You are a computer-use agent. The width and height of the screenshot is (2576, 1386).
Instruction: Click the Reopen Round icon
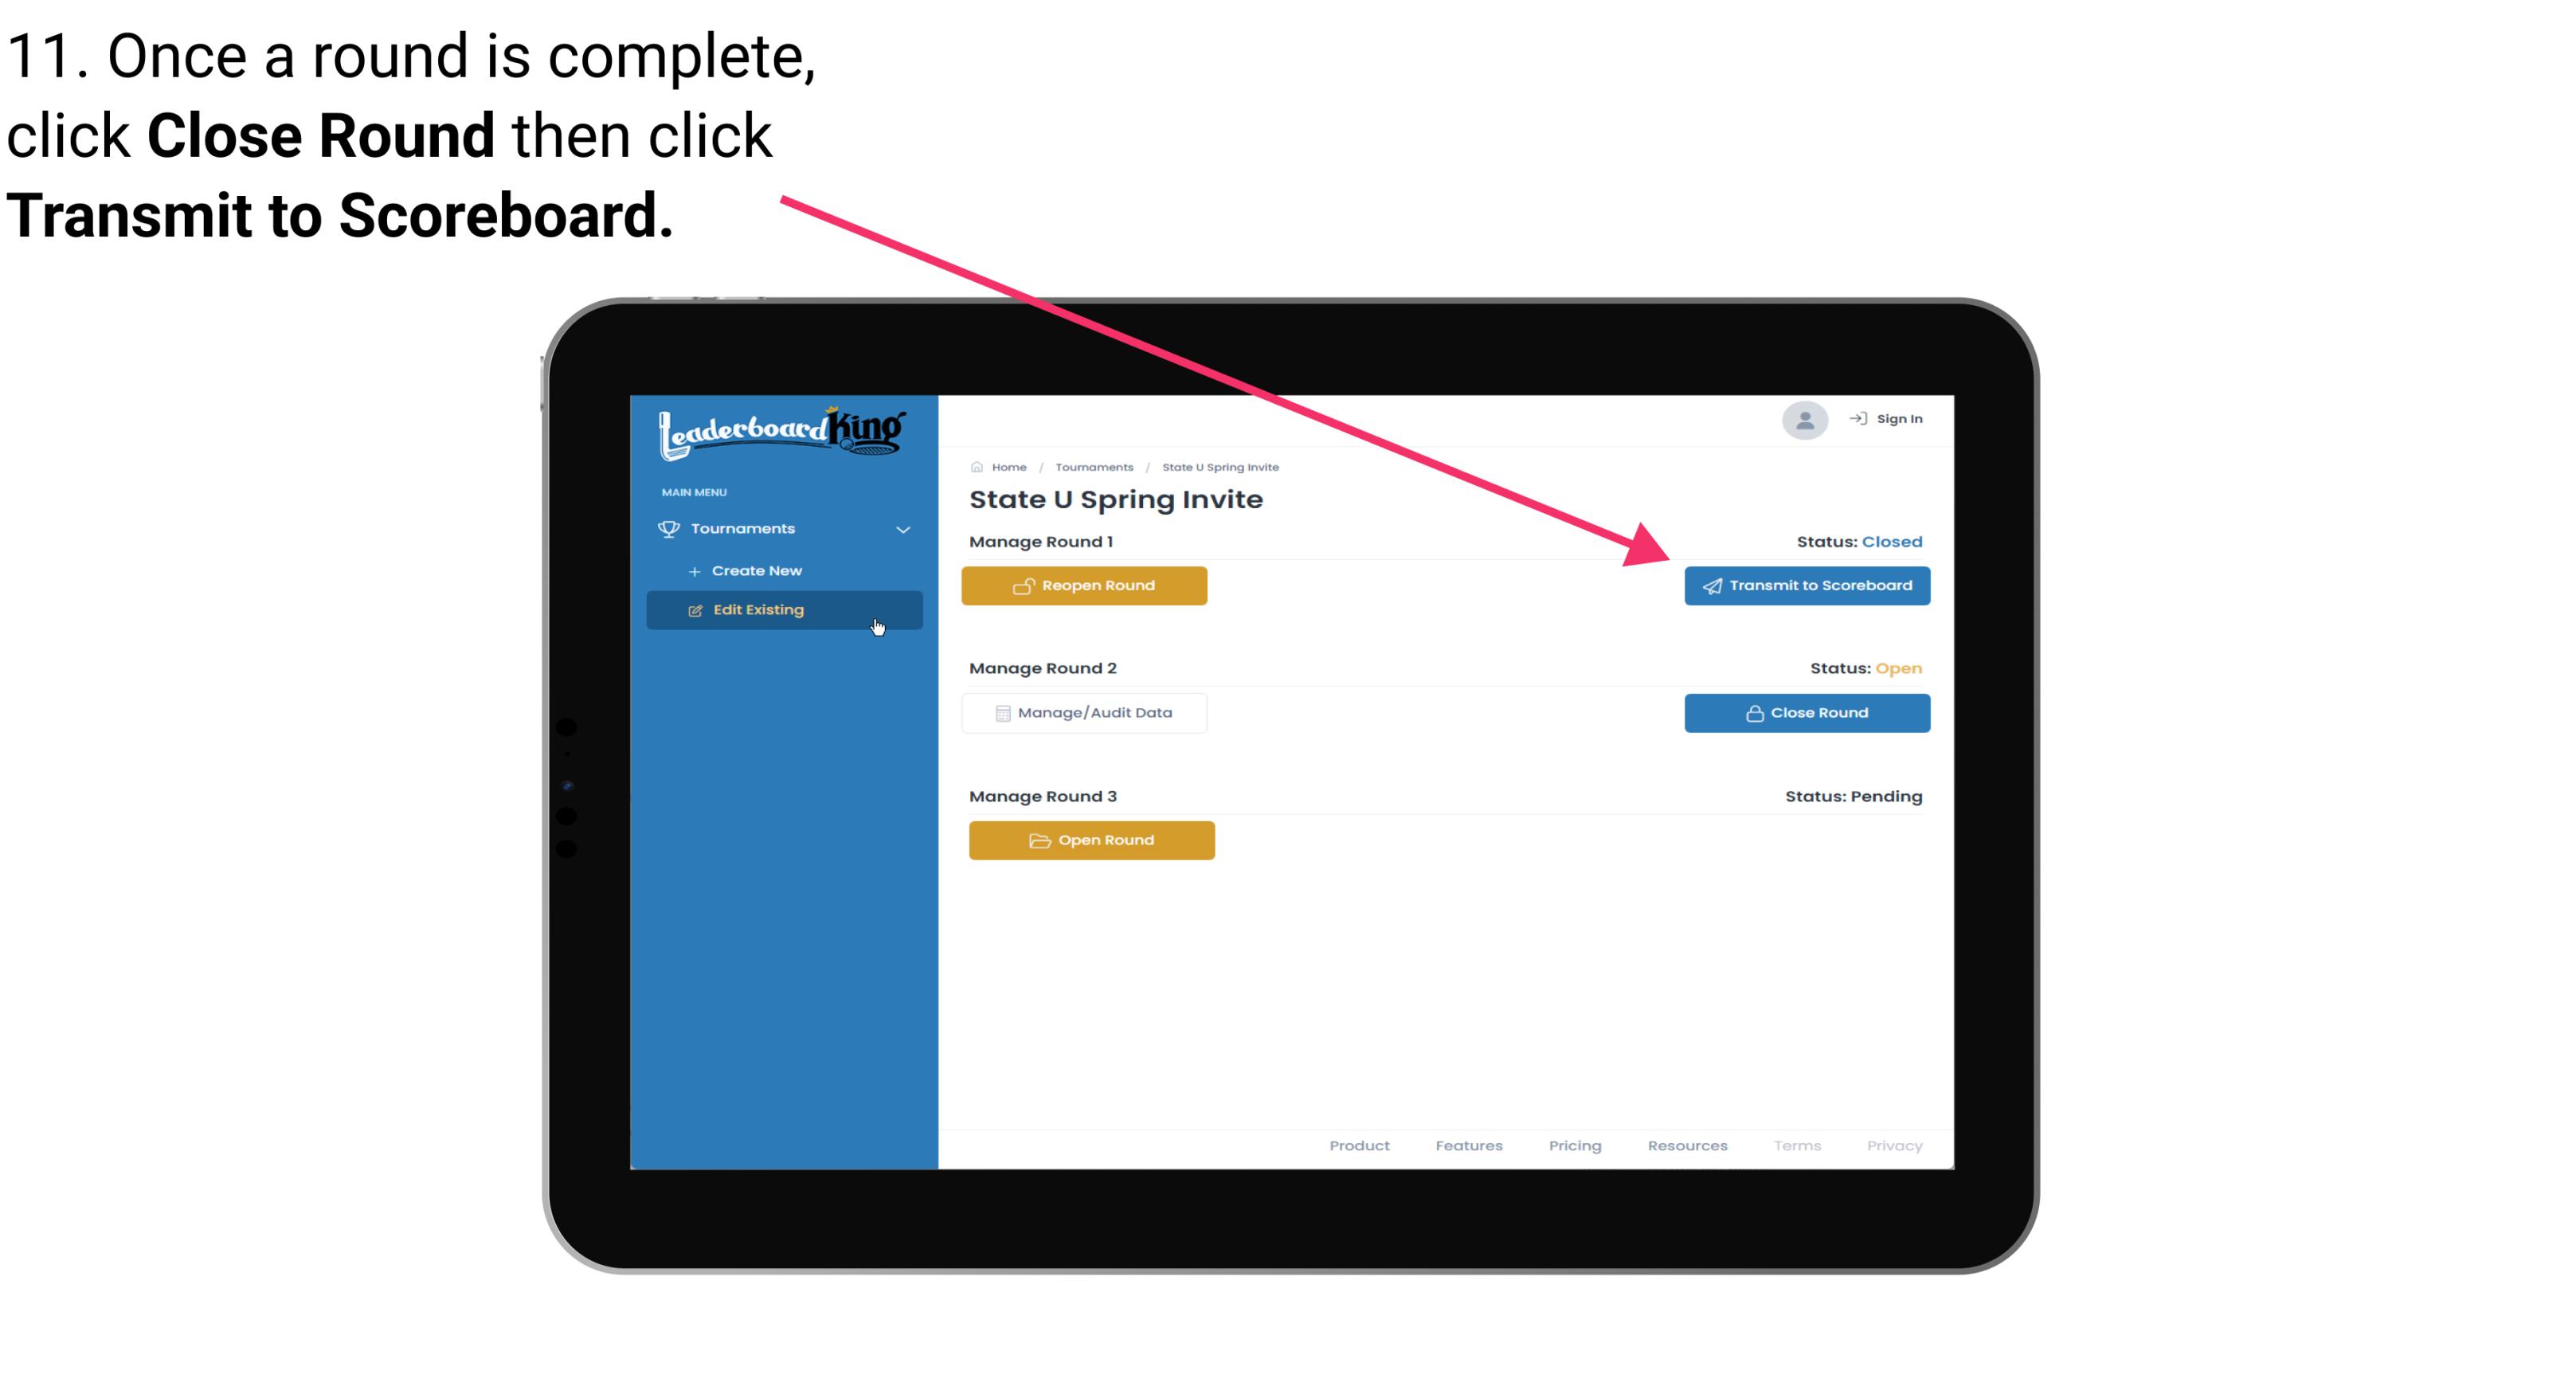click(1025, 584)
